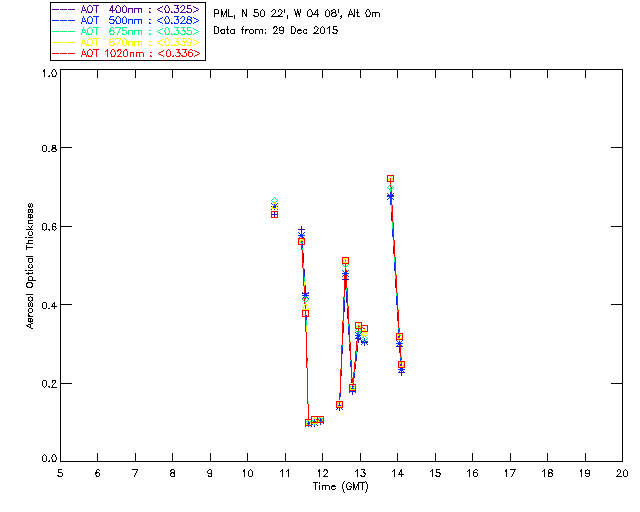The width and height of the screenshot is (640, 512).
Task: Click the 8 tick label on time axis
Action: (x=172, y=473)
